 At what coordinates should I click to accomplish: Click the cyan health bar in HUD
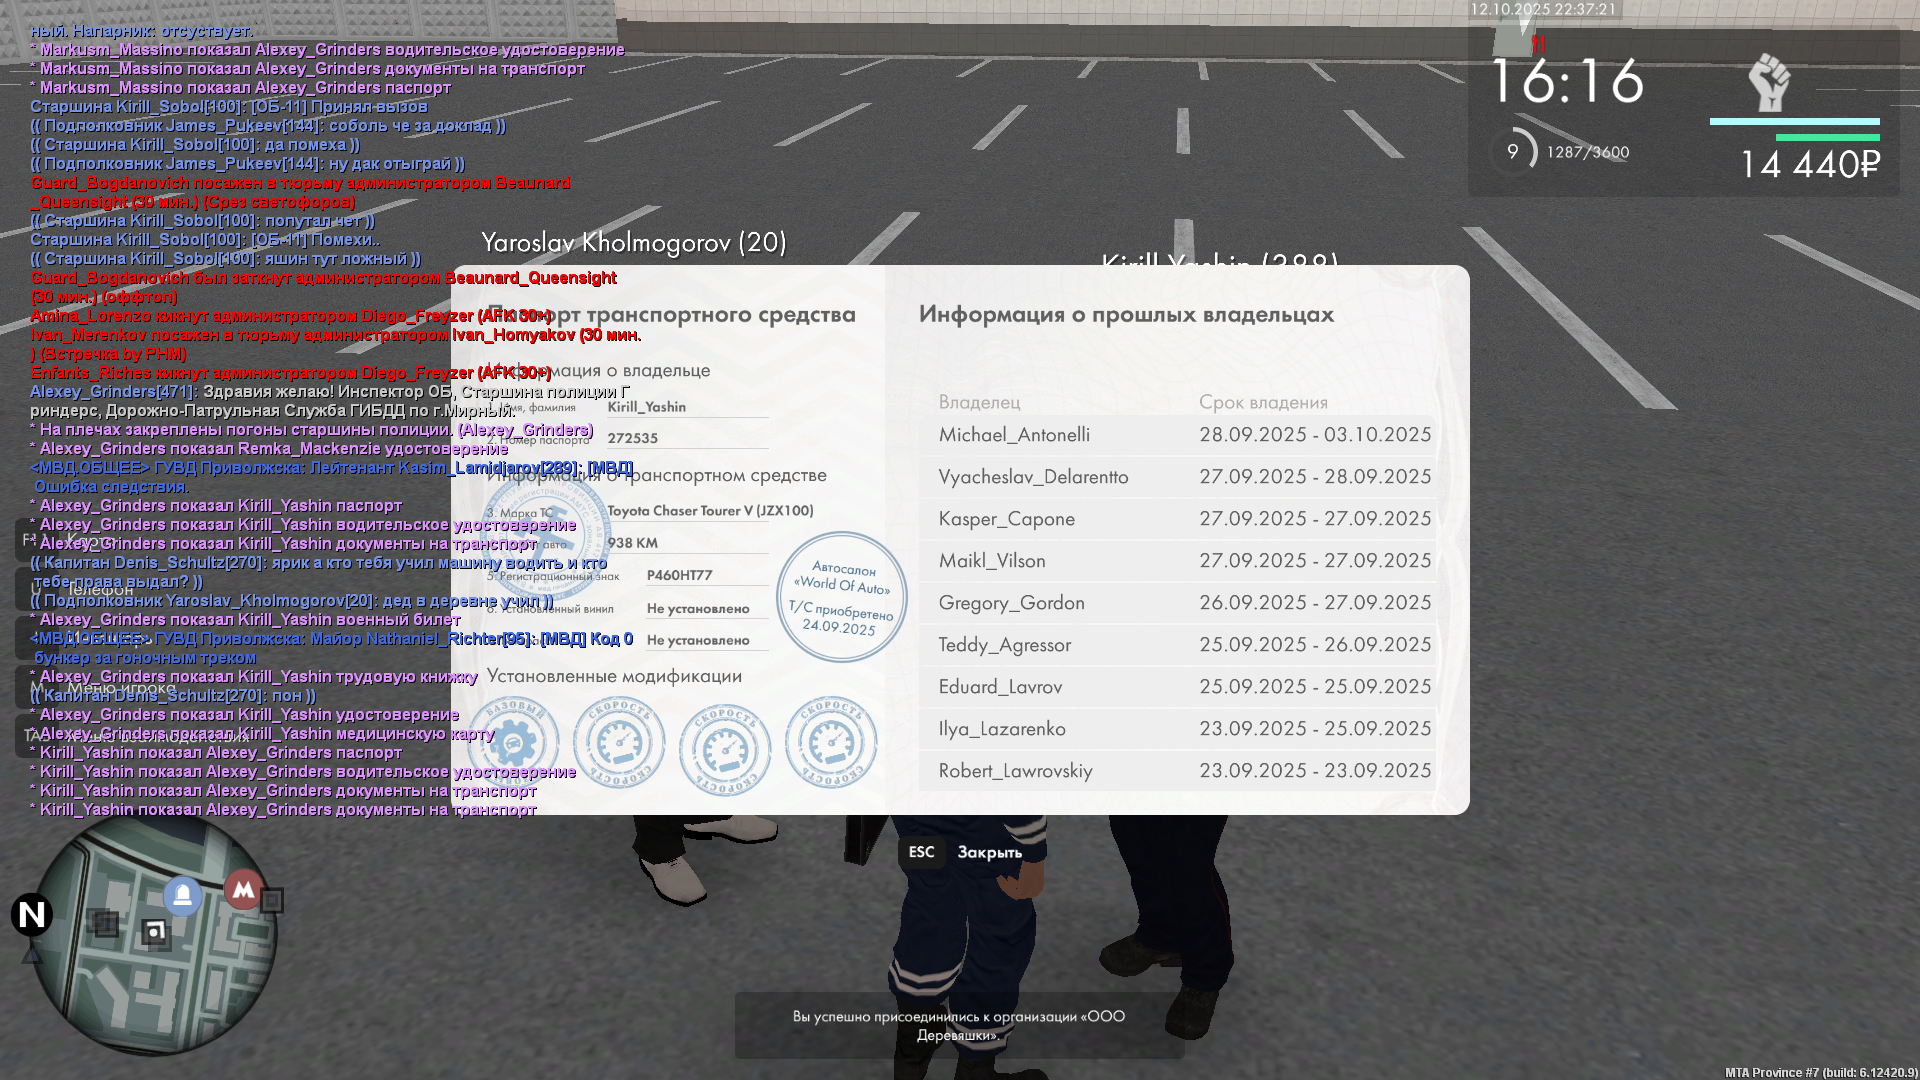coord(1794,122)
